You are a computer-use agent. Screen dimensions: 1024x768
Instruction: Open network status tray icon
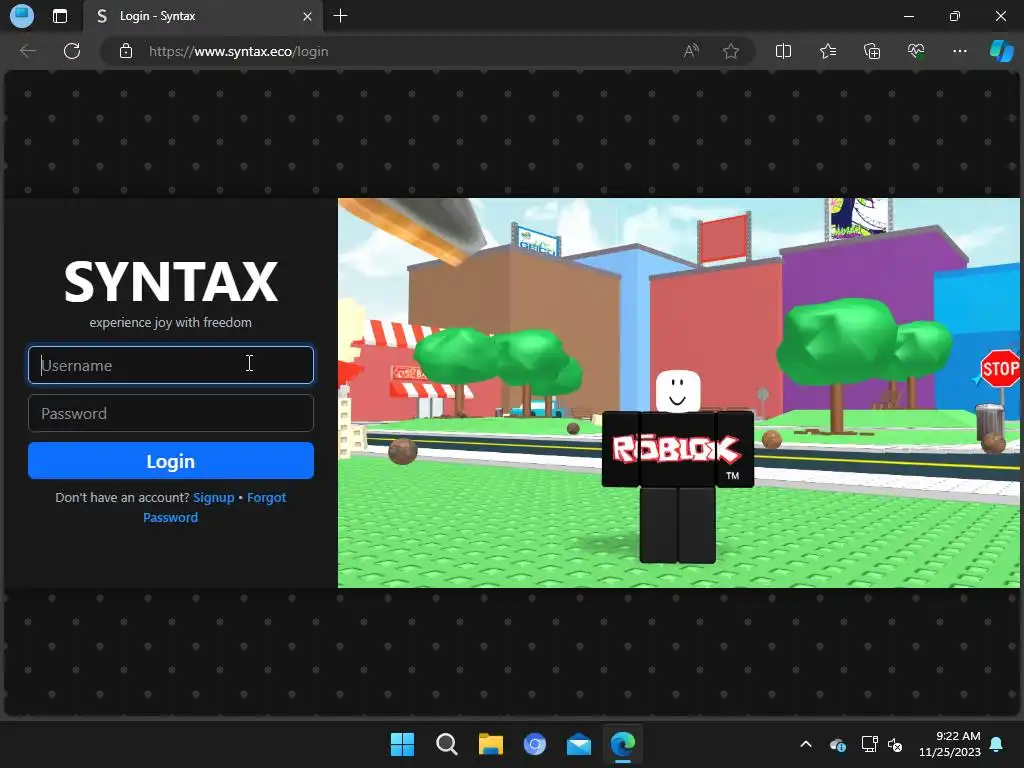click(x=869, y=744)
